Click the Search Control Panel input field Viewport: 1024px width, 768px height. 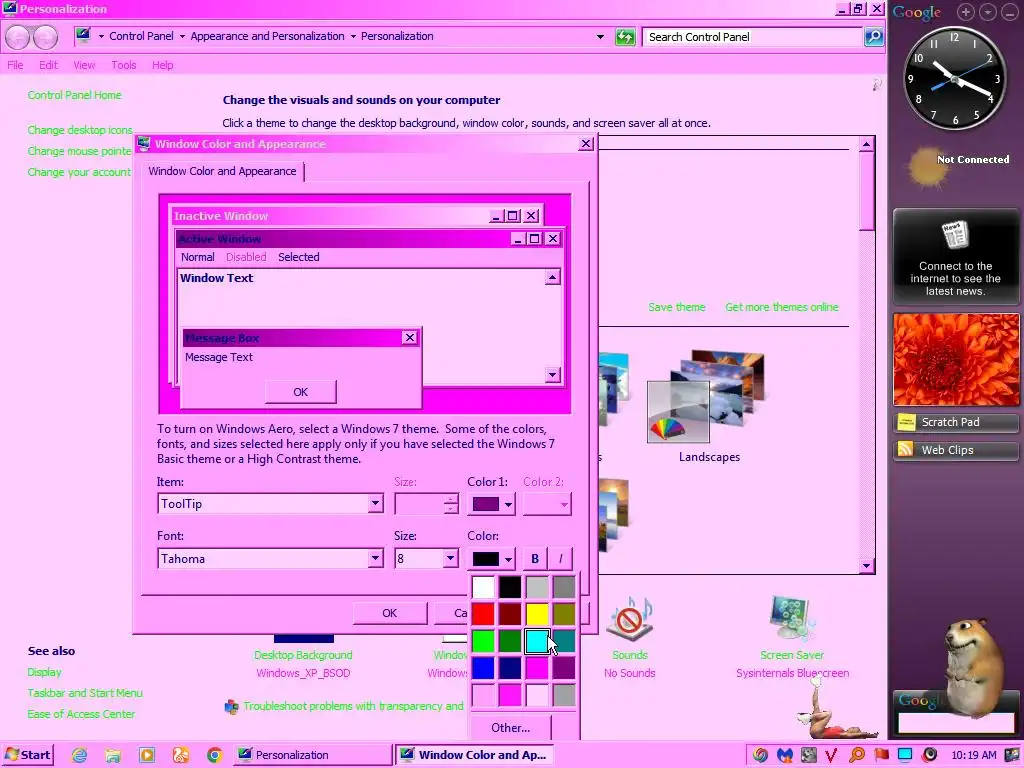point(752,37)
